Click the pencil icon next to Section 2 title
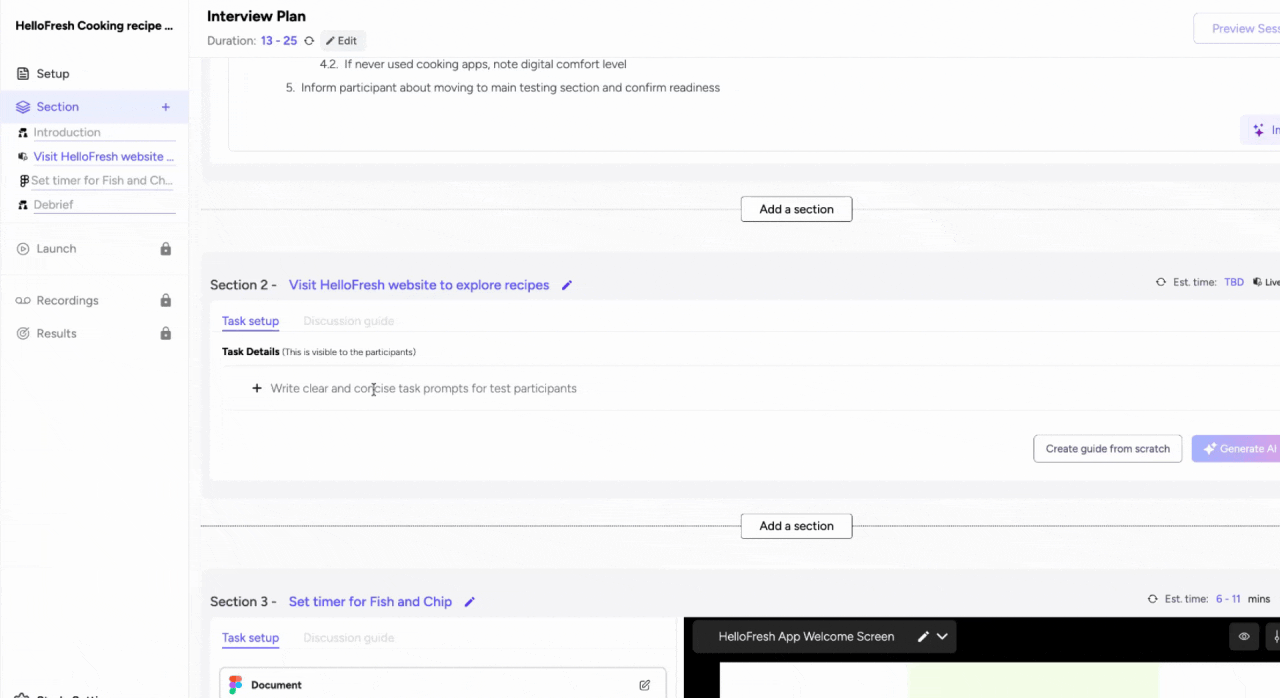The height and width of the screenshot is (698, 1280). point(567,285)
